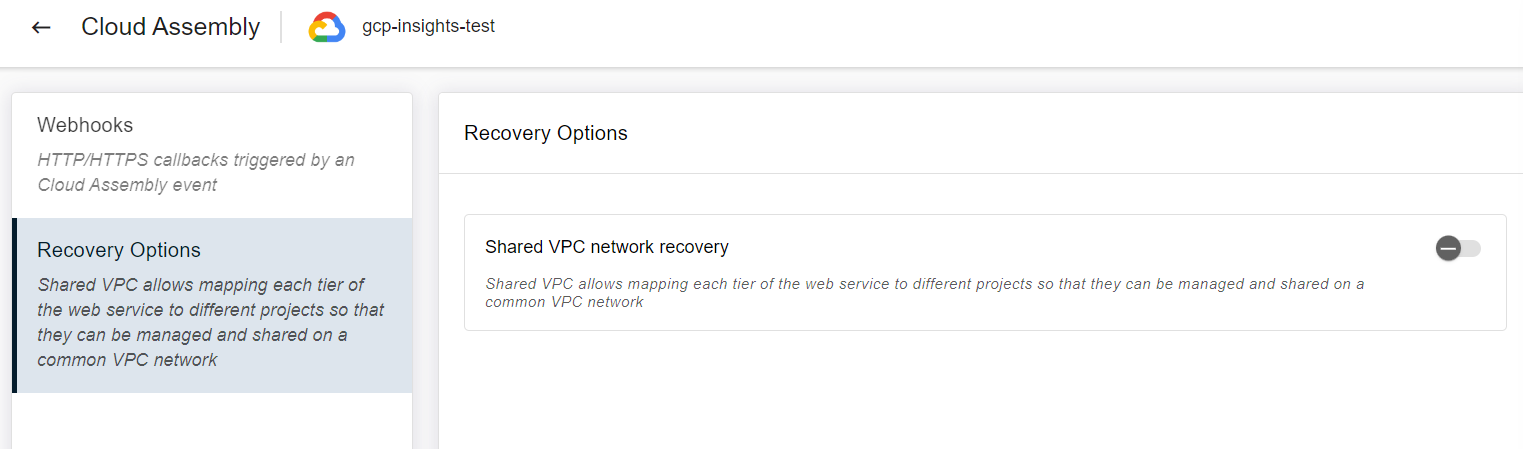Click the grey track of the recovery toggle
The width and height of the screenshot is (1523, 449).
pos(1472,248)
